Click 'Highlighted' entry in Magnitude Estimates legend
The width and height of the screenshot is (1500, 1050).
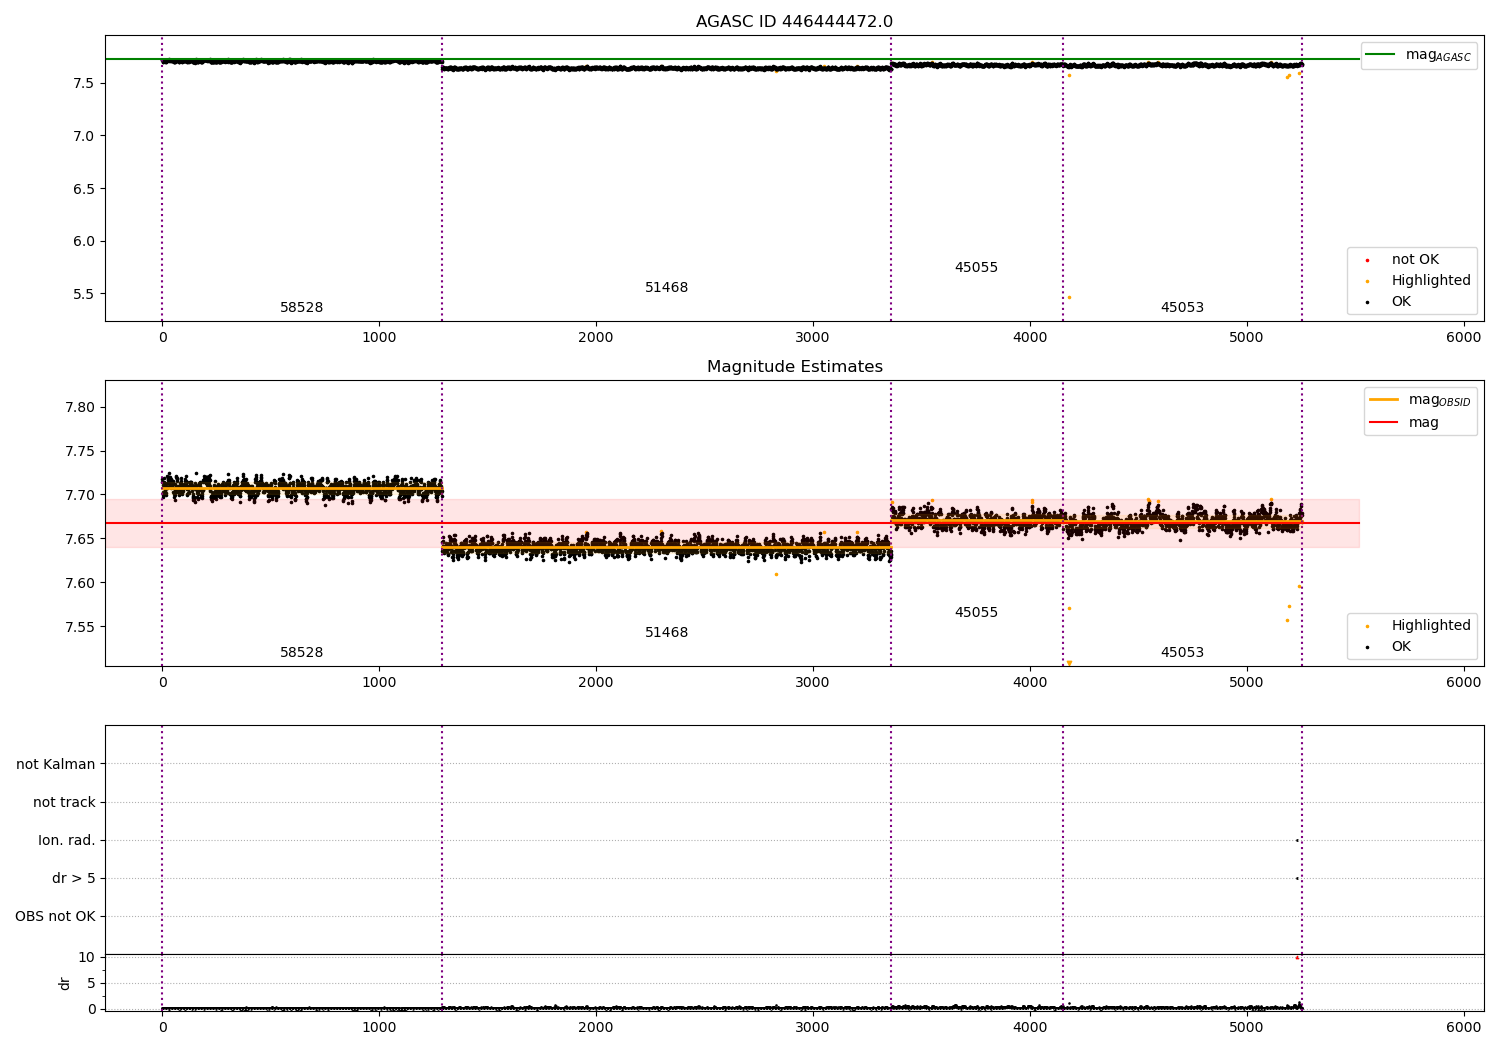tap(1419, 625)
